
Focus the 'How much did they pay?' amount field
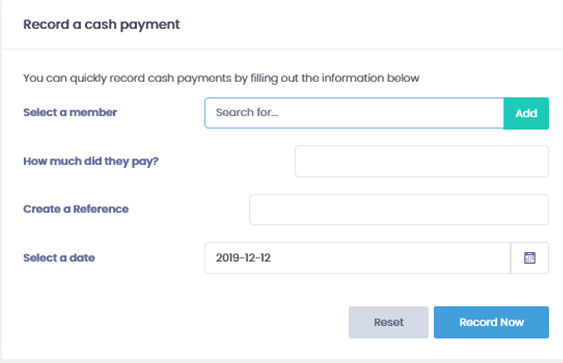pyautogui.click(x=422, y=161)
